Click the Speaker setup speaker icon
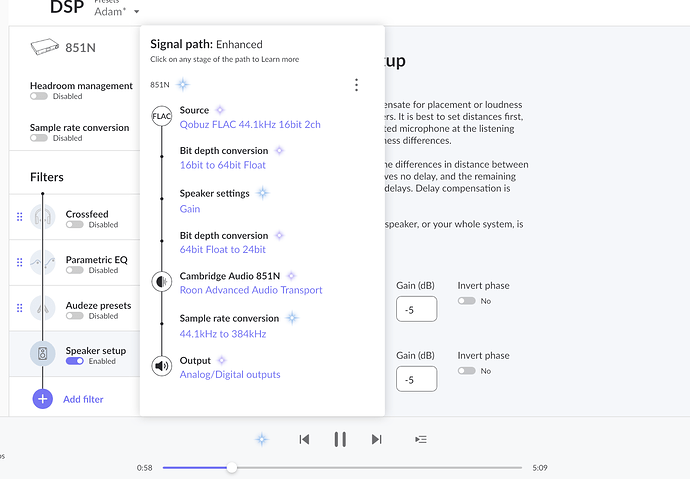690x479 pixels. [x=43, y=354]
